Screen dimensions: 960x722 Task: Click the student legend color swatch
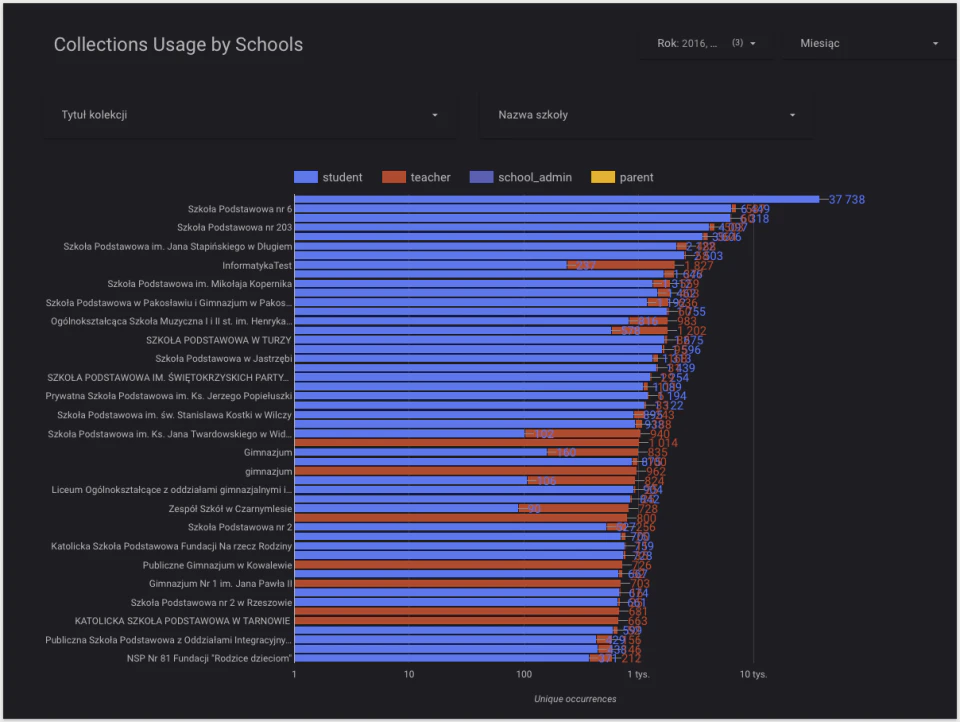click(306, 178)
